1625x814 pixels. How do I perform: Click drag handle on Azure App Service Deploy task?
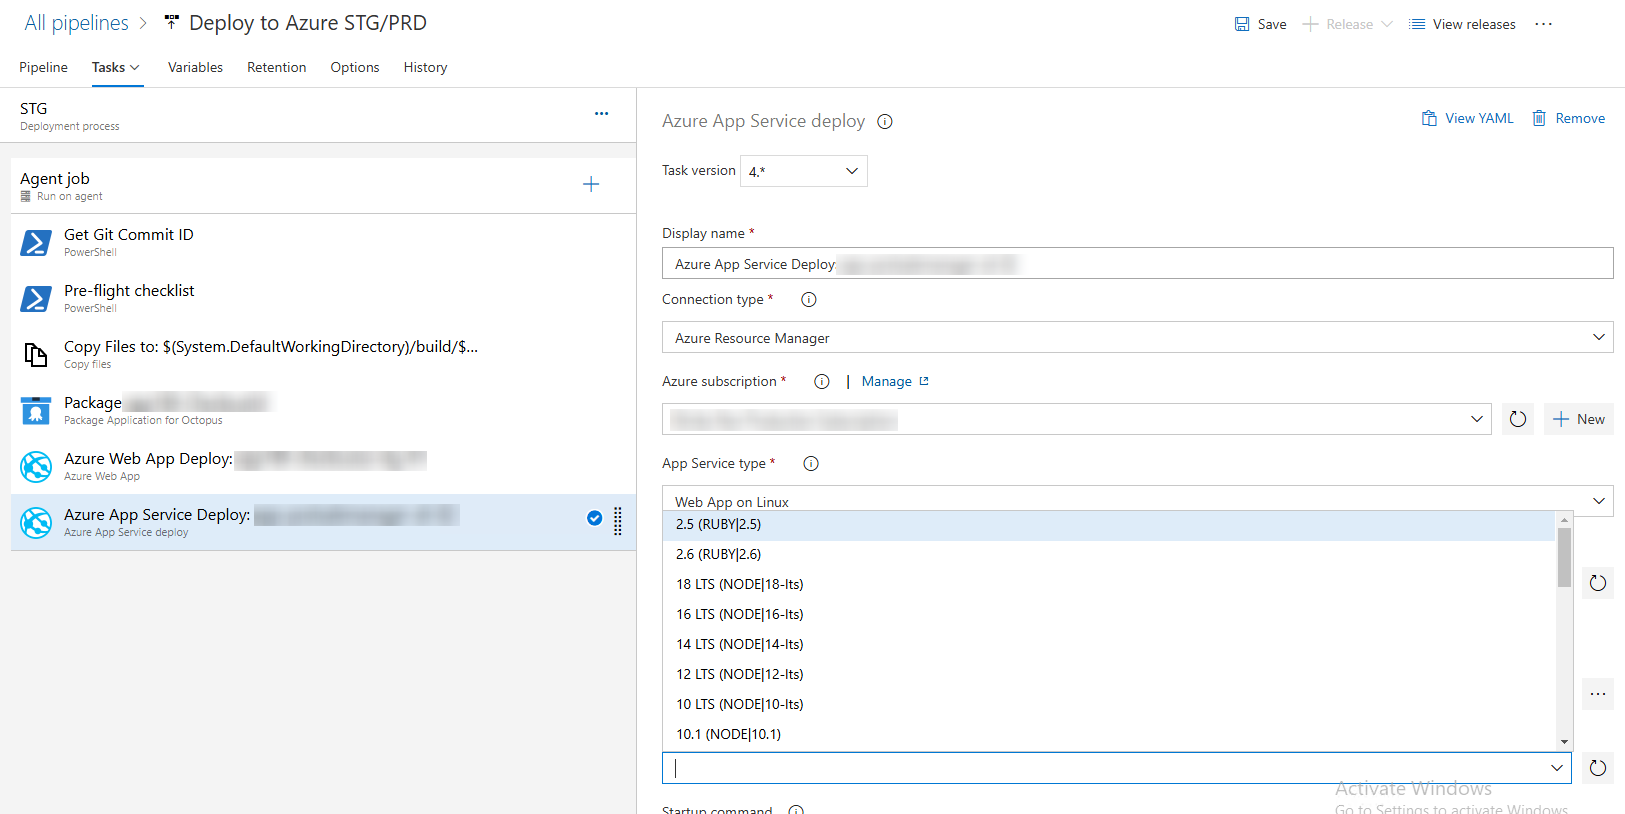pos(618,521)
